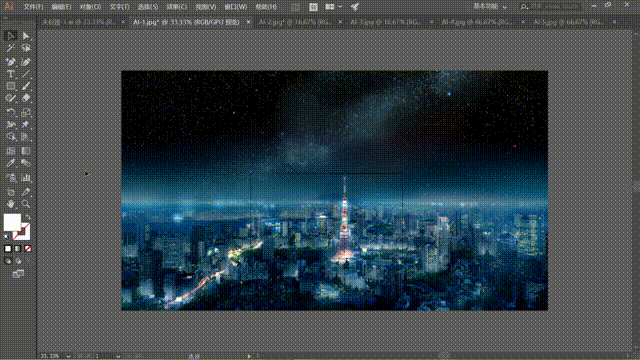Select the Rectangle tool

(x=11, y=86)
